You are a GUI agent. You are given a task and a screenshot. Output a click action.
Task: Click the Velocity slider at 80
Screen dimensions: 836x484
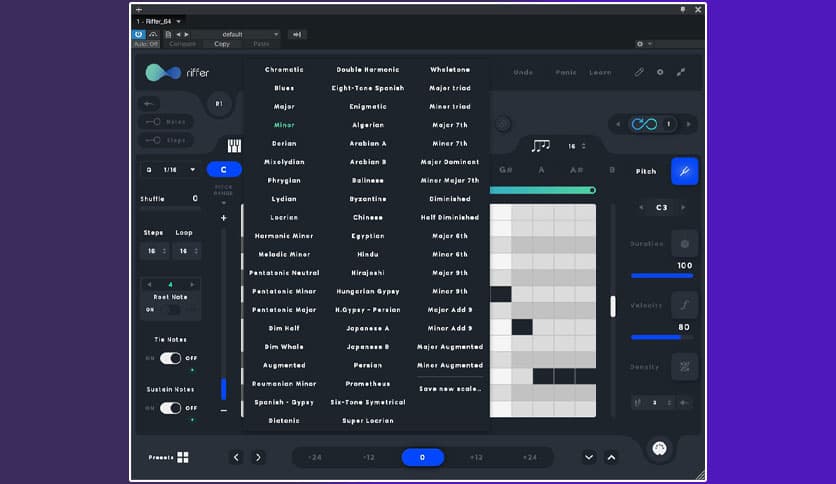tap(662, 337)
